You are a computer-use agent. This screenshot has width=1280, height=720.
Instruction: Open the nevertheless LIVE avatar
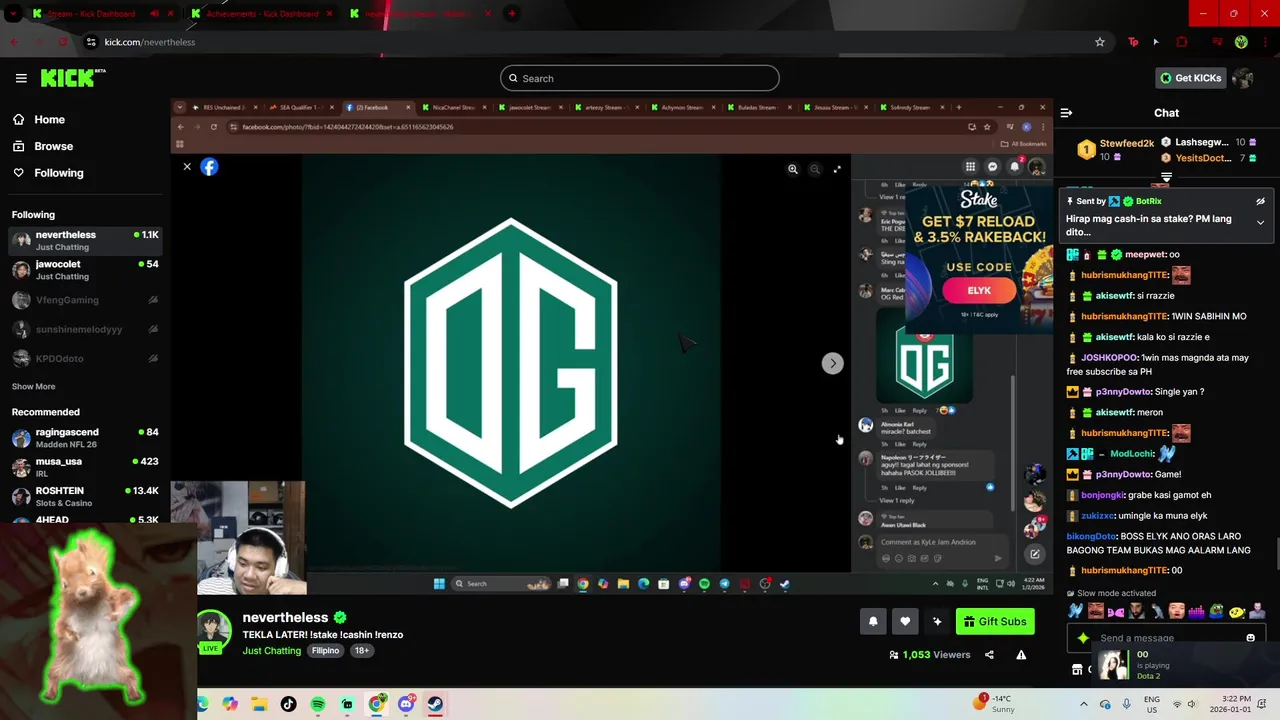coord(212,631)
